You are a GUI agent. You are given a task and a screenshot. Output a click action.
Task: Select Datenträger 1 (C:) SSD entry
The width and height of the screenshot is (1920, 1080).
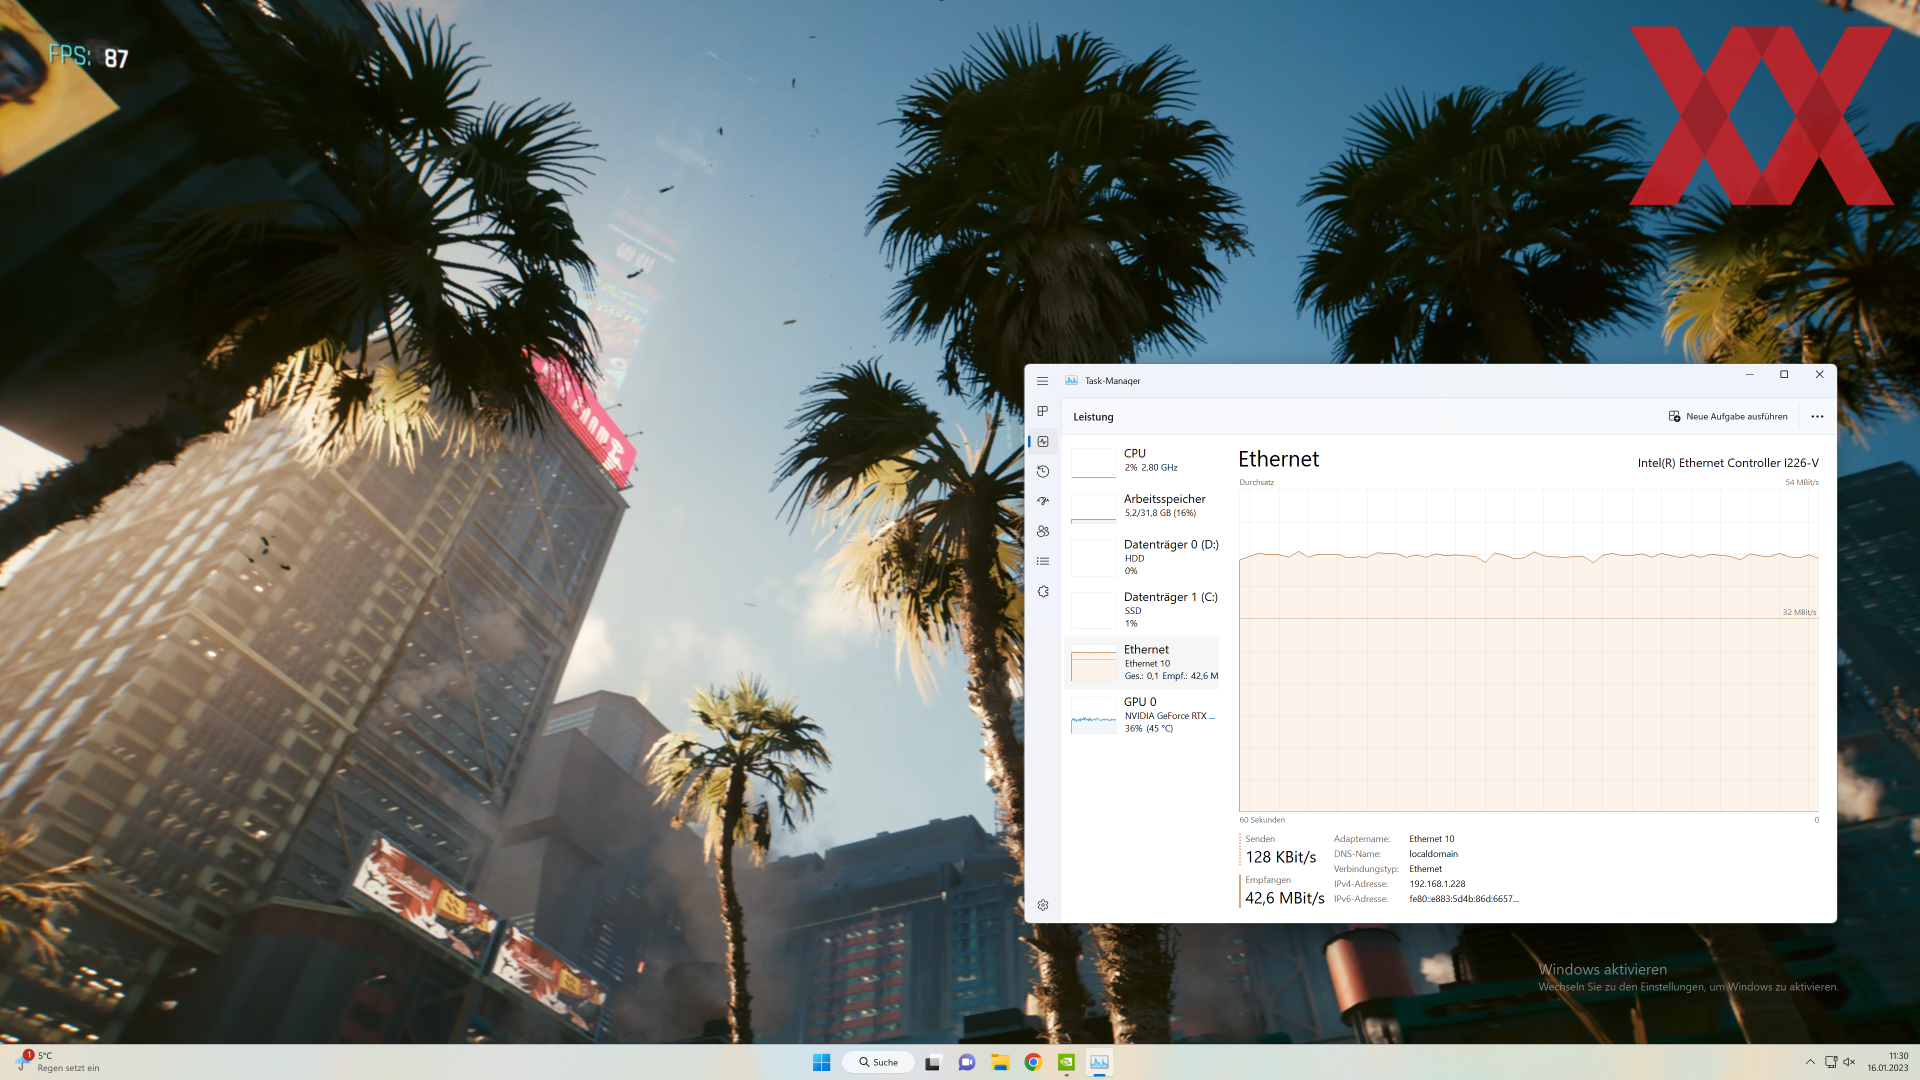pyautogui.click(x=1142, y=610)
